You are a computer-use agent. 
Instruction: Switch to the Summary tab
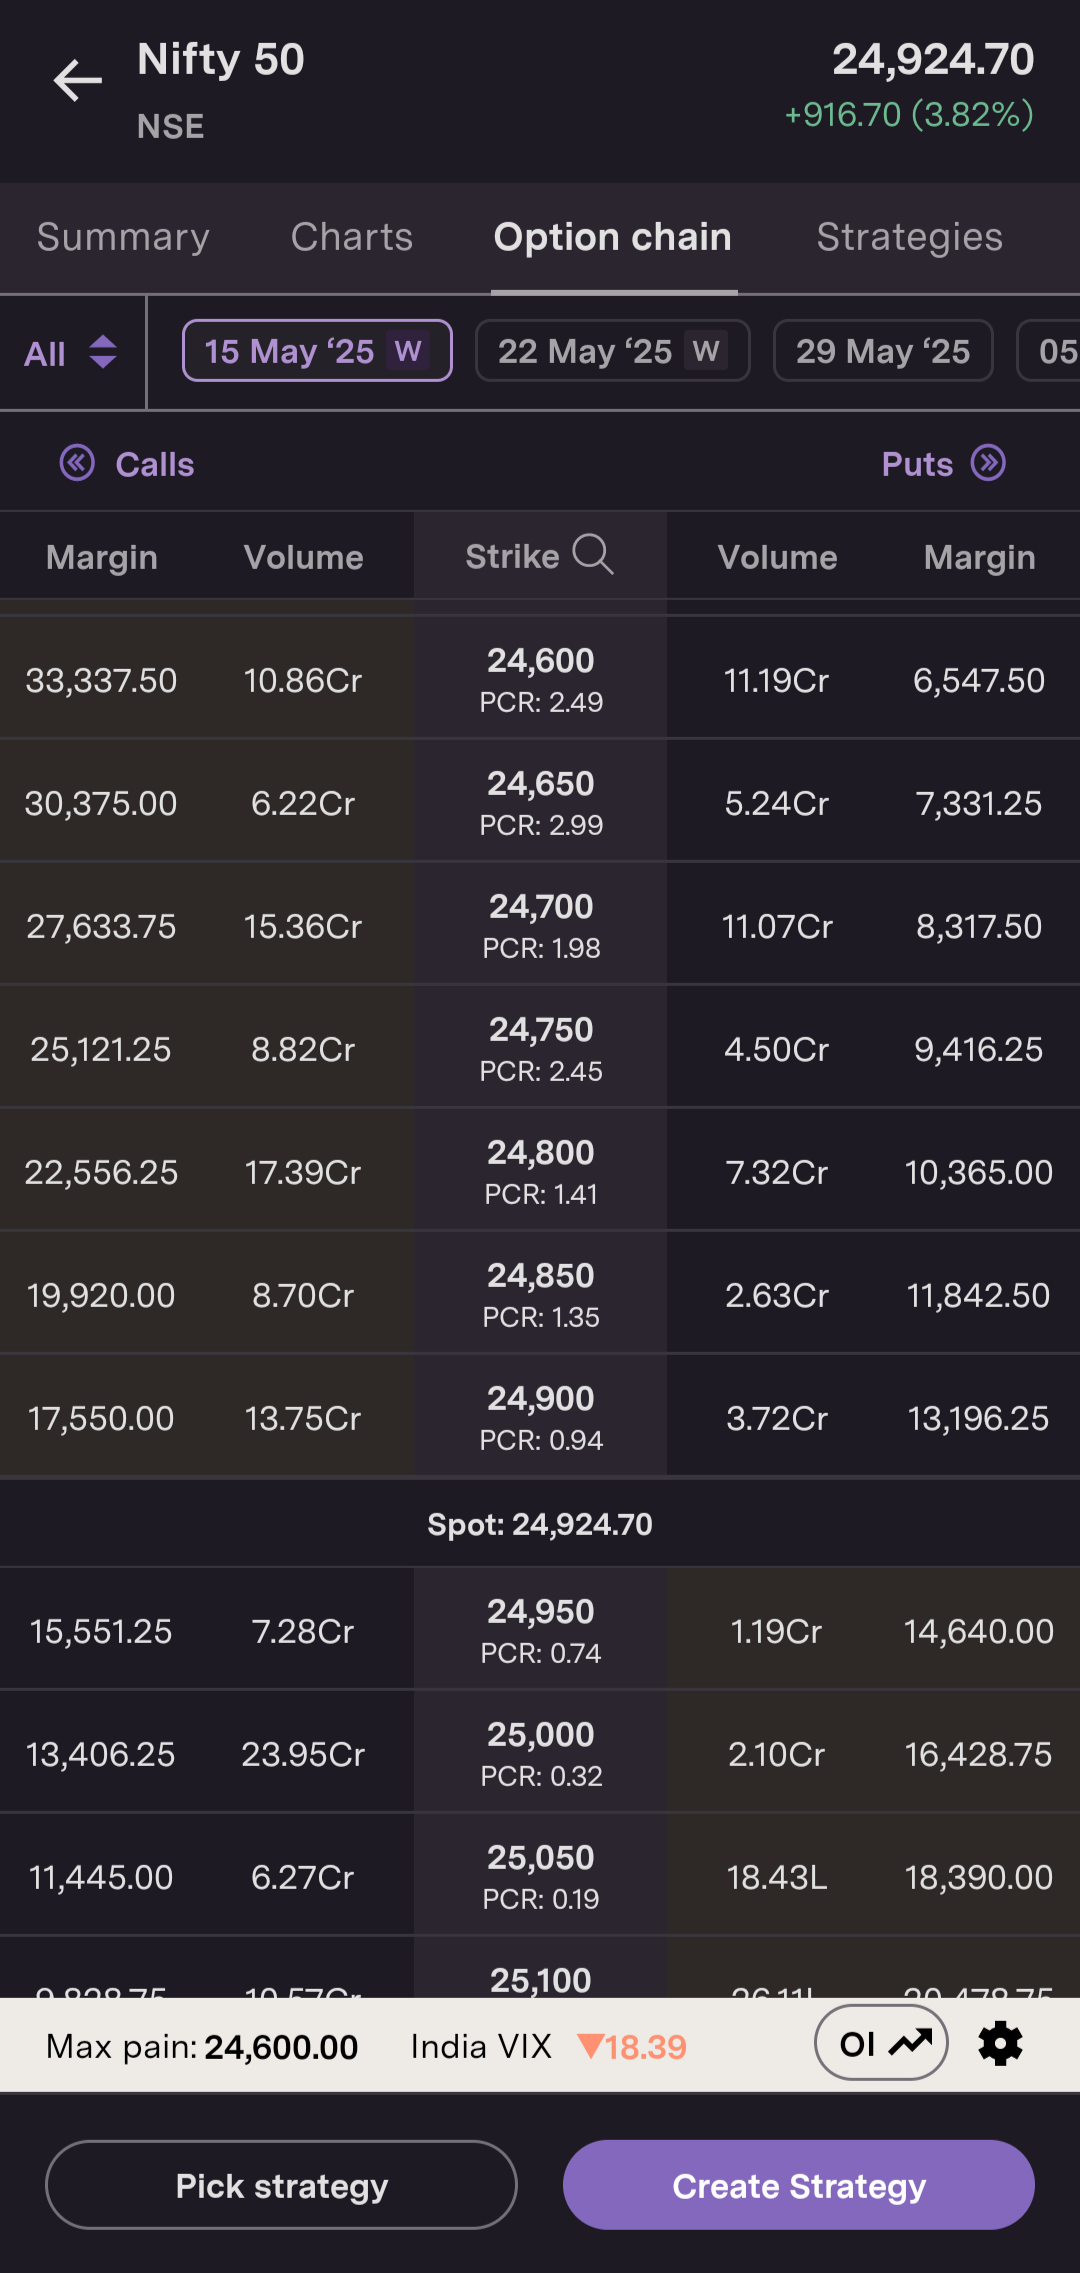click(x=123, y=237)
